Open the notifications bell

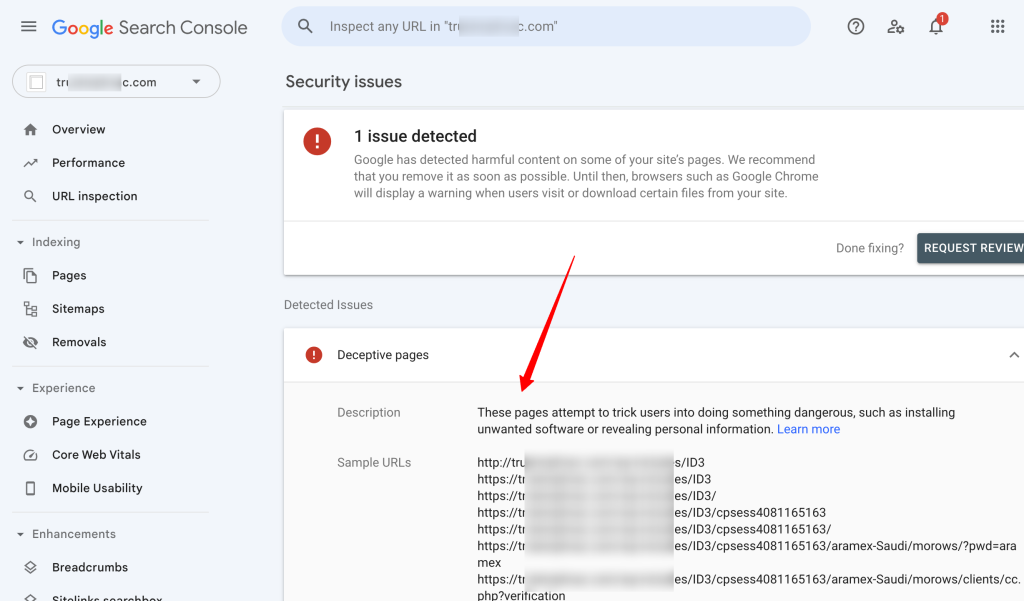coord(936,26)
